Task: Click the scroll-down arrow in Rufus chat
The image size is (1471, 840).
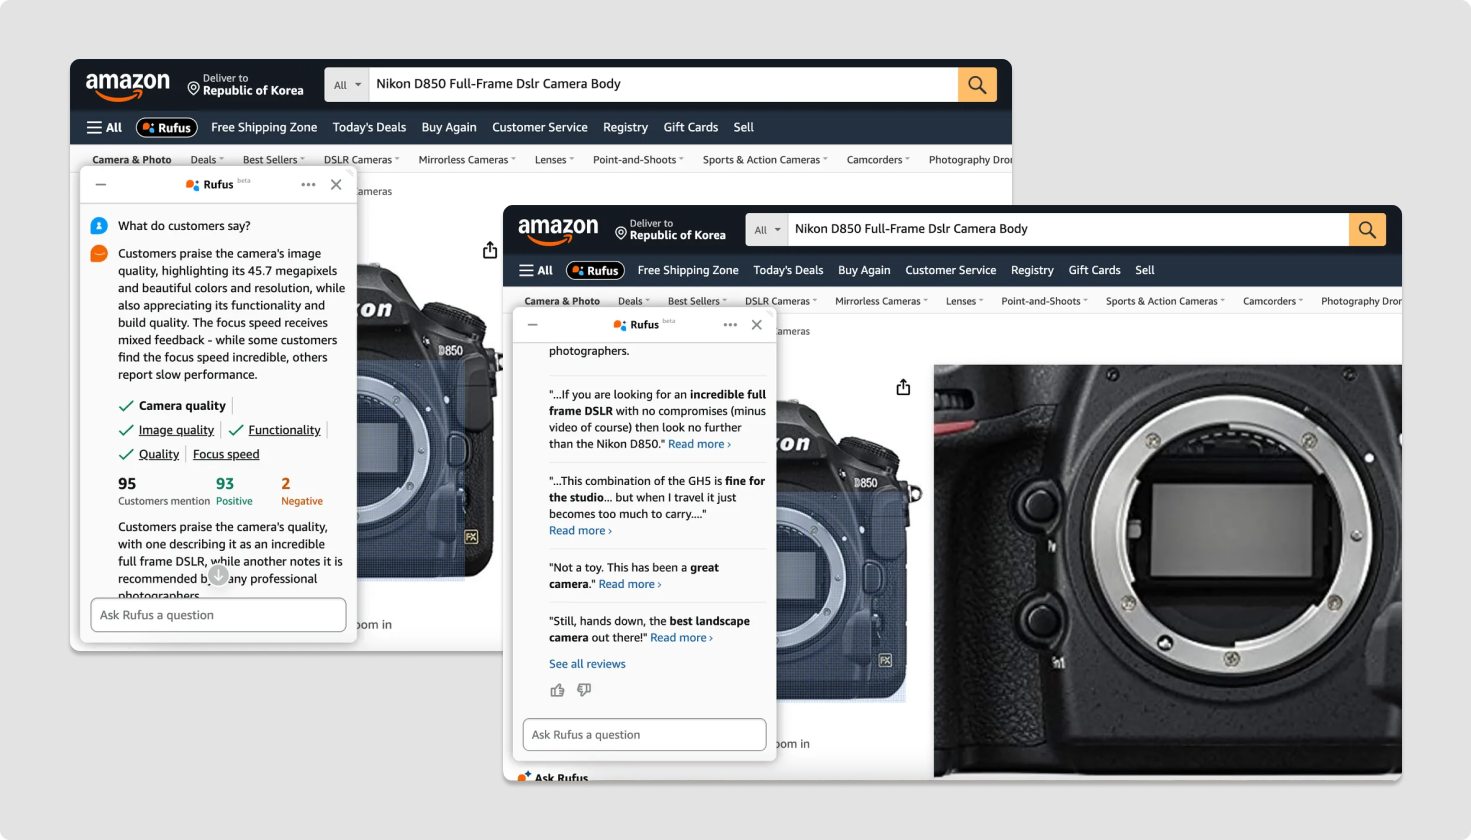Action: coord(218,574)
